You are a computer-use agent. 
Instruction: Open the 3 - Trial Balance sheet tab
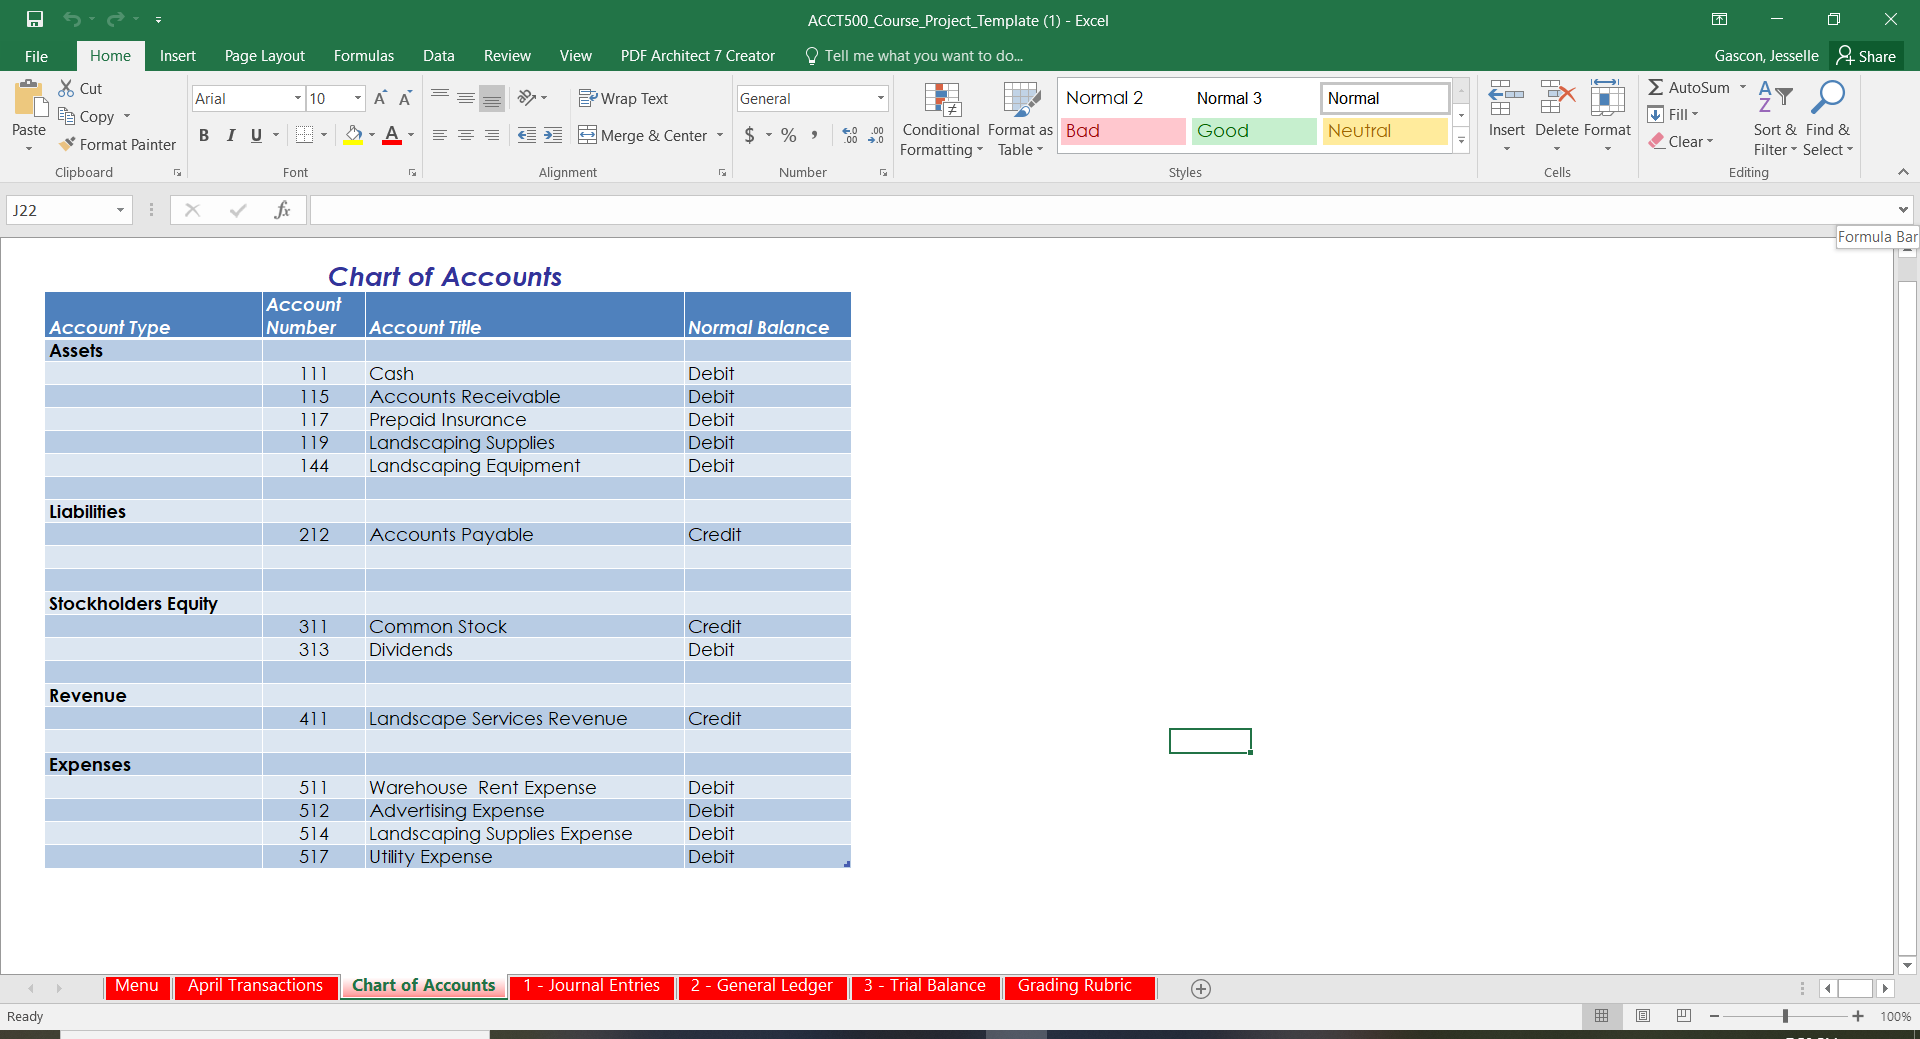pos(924,986)
